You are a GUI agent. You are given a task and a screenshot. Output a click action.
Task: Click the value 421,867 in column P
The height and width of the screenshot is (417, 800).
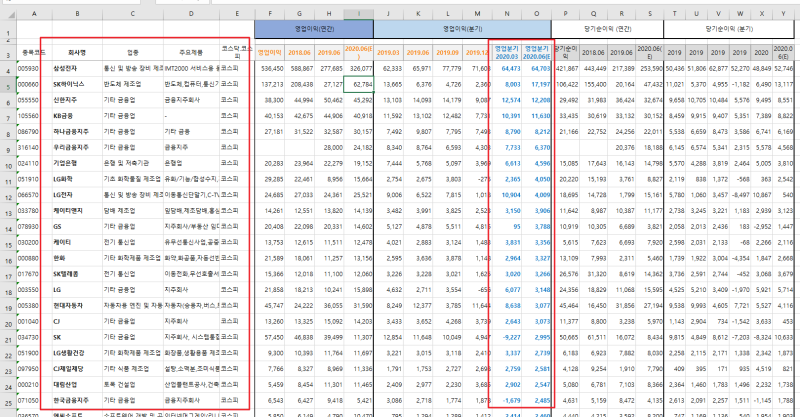point(567,68)
